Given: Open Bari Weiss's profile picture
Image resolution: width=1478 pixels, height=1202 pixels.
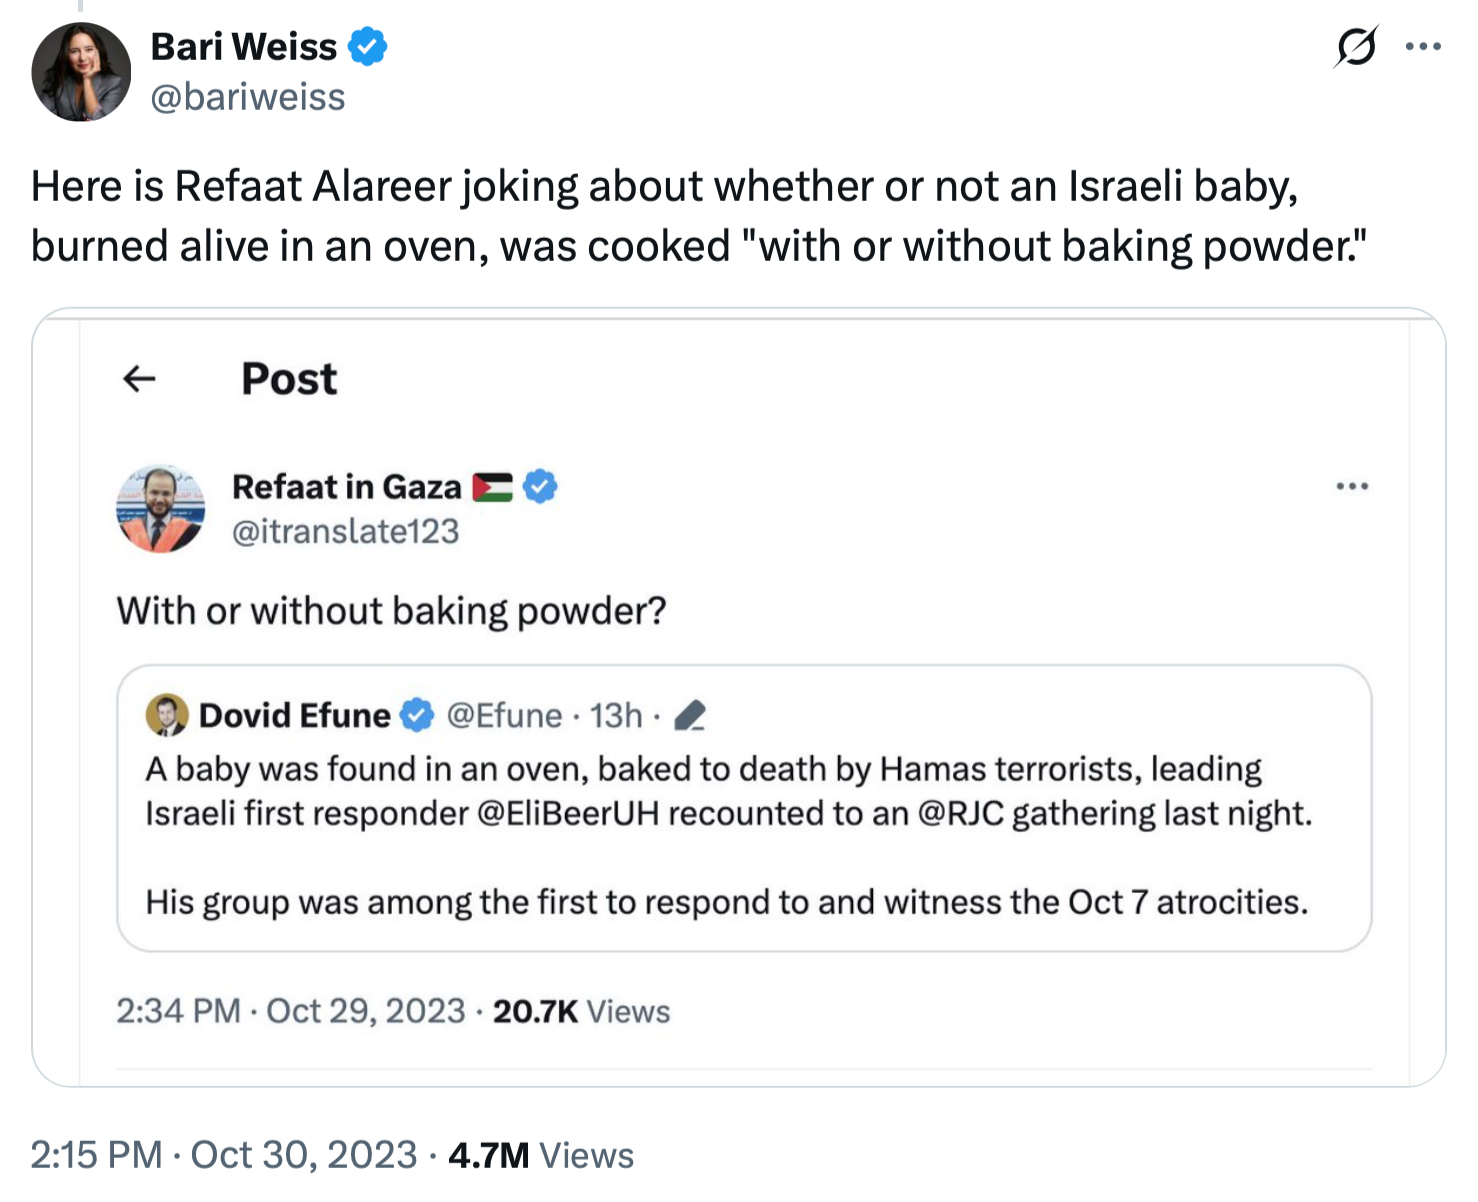Looking at the screenshot, I should pyautogui.click(x=81, y=72).
